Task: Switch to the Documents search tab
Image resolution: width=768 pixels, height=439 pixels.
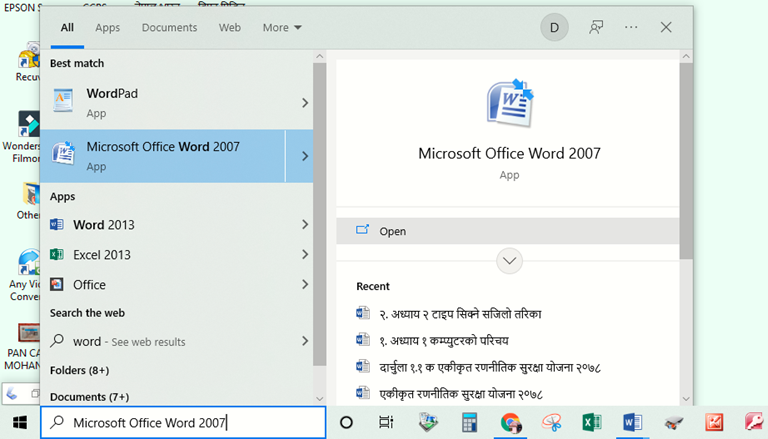Action: (169, 27)
